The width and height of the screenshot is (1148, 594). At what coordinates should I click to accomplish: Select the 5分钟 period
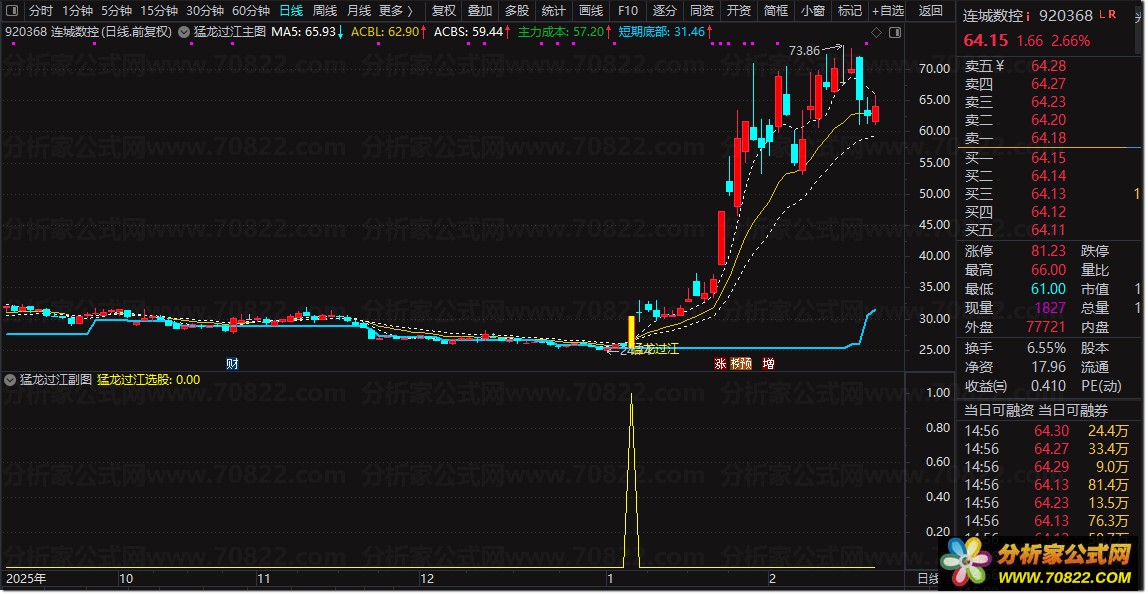coord(116,11)
